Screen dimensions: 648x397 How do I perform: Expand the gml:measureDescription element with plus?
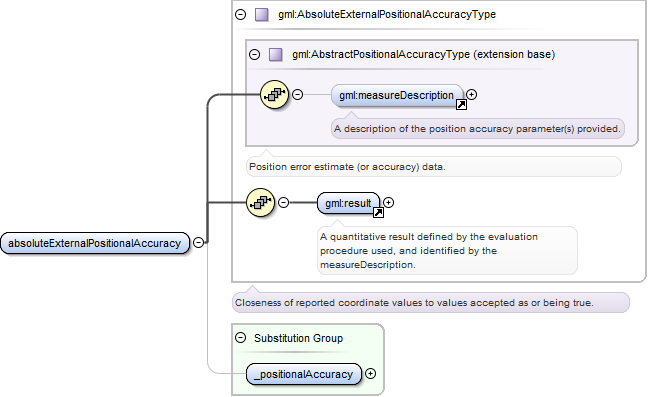(x=472, y=95)
